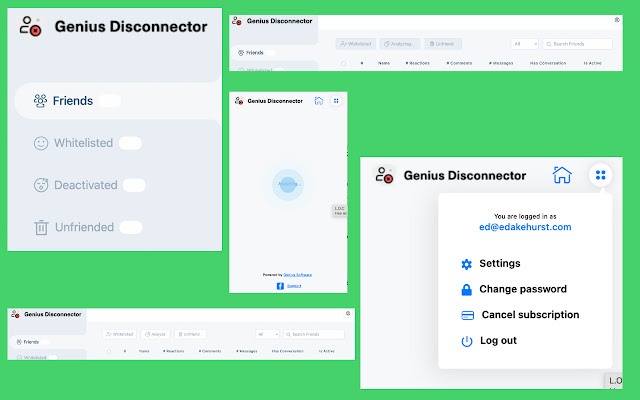The image size is (640, 400).
Task: Click the Whitelisted button next to the Analyze button
Action: pyautogui.click(x=120, y=334)
